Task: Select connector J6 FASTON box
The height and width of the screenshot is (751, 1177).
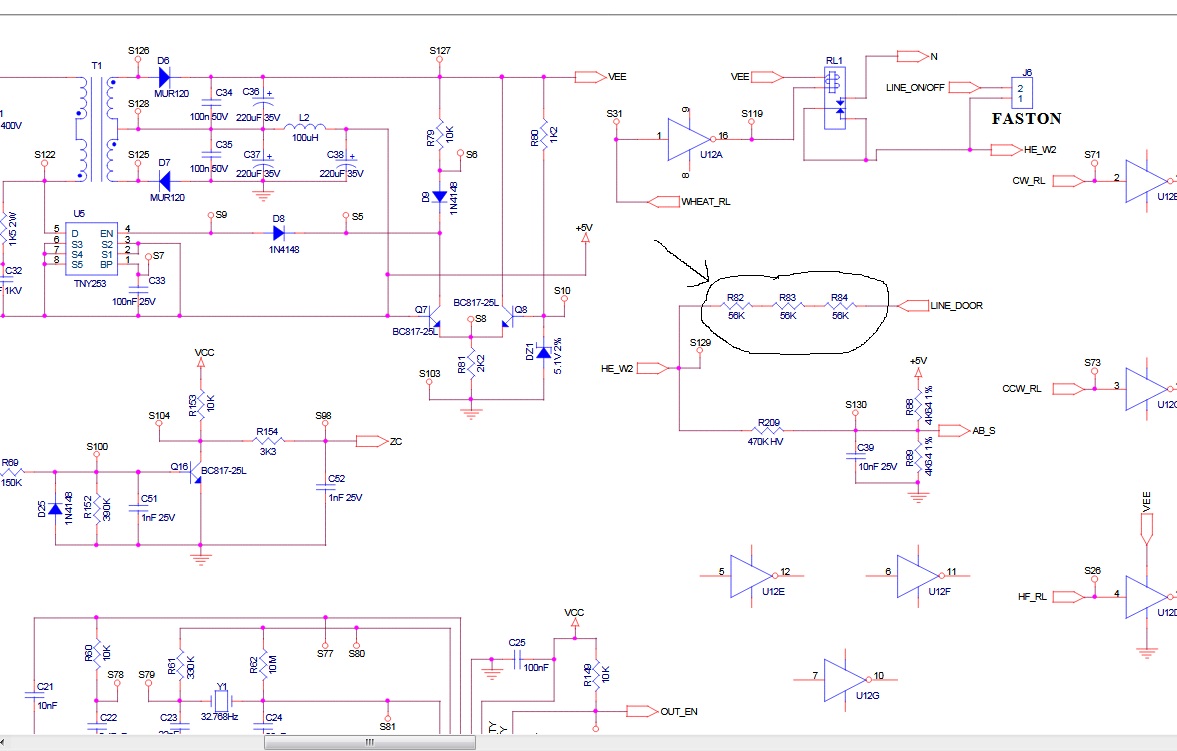Action: (1021, 93)
